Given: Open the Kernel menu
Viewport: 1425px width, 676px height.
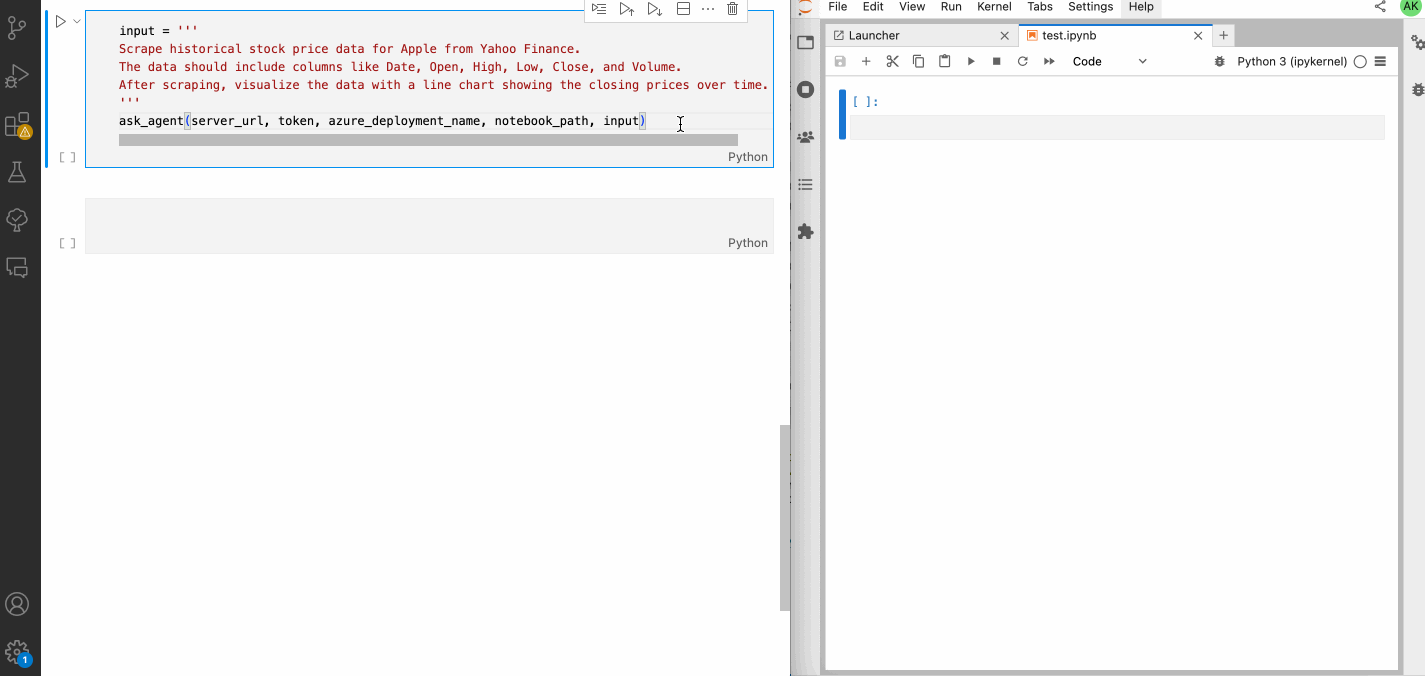Looking at the screenshot, I should pos(994,7).
